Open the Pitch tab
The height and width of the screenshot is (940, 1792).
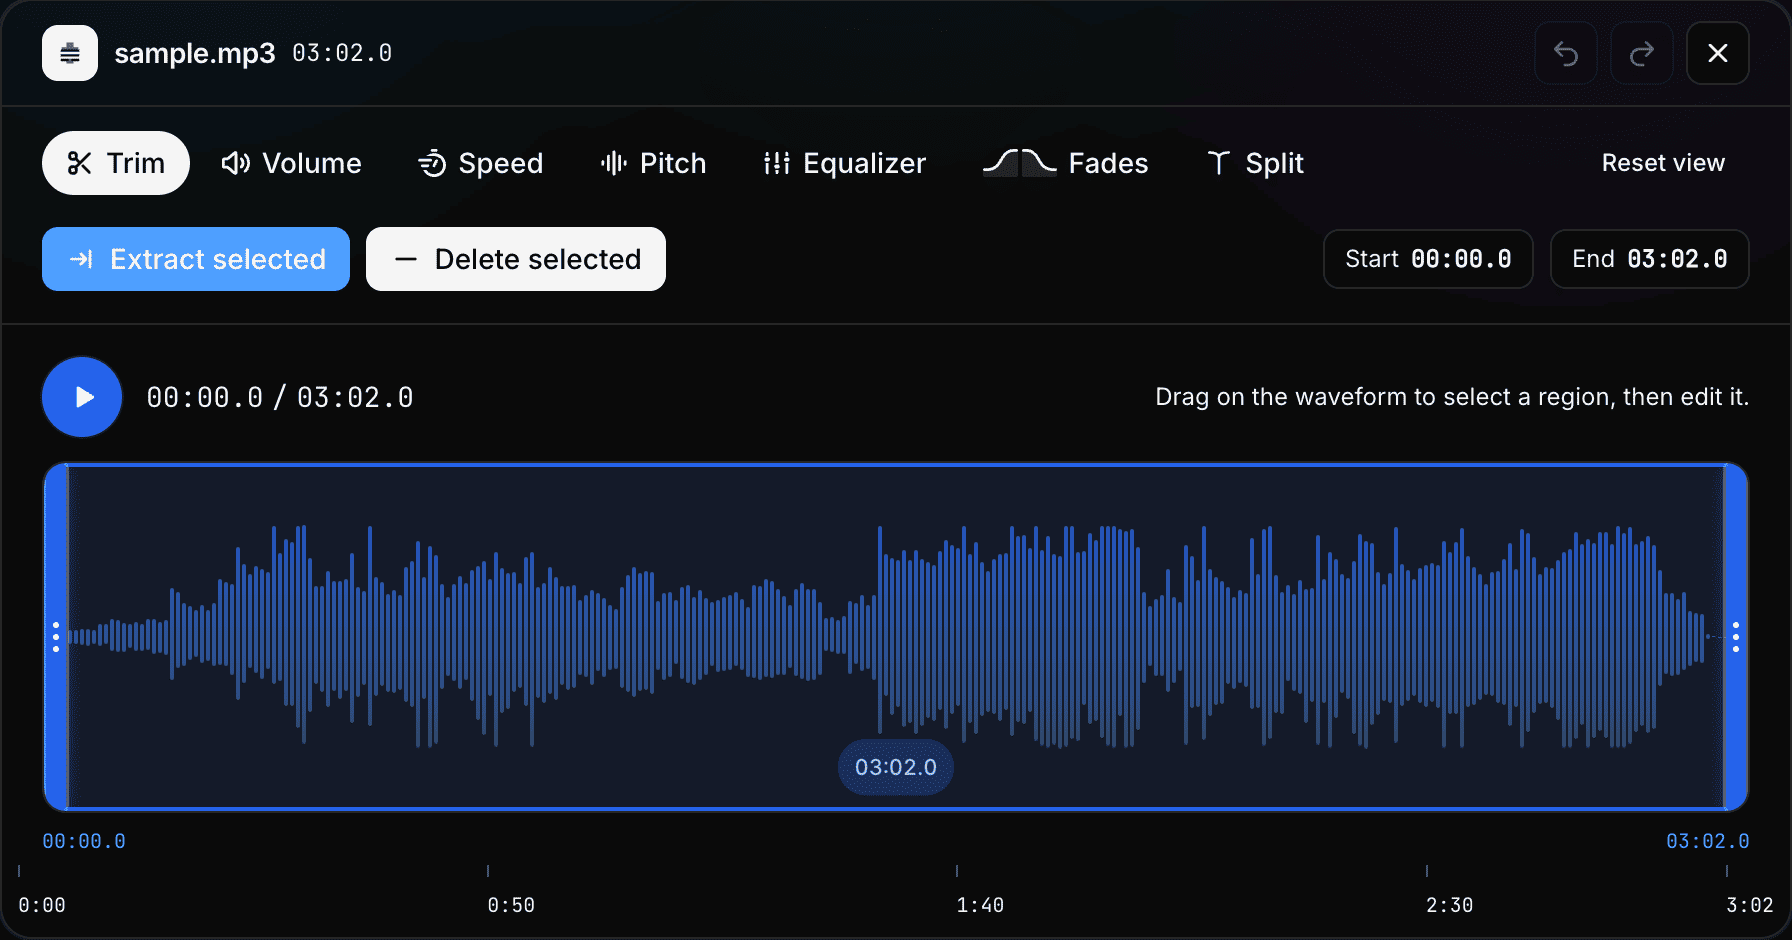pyautogui.click(x=654, y=163)
